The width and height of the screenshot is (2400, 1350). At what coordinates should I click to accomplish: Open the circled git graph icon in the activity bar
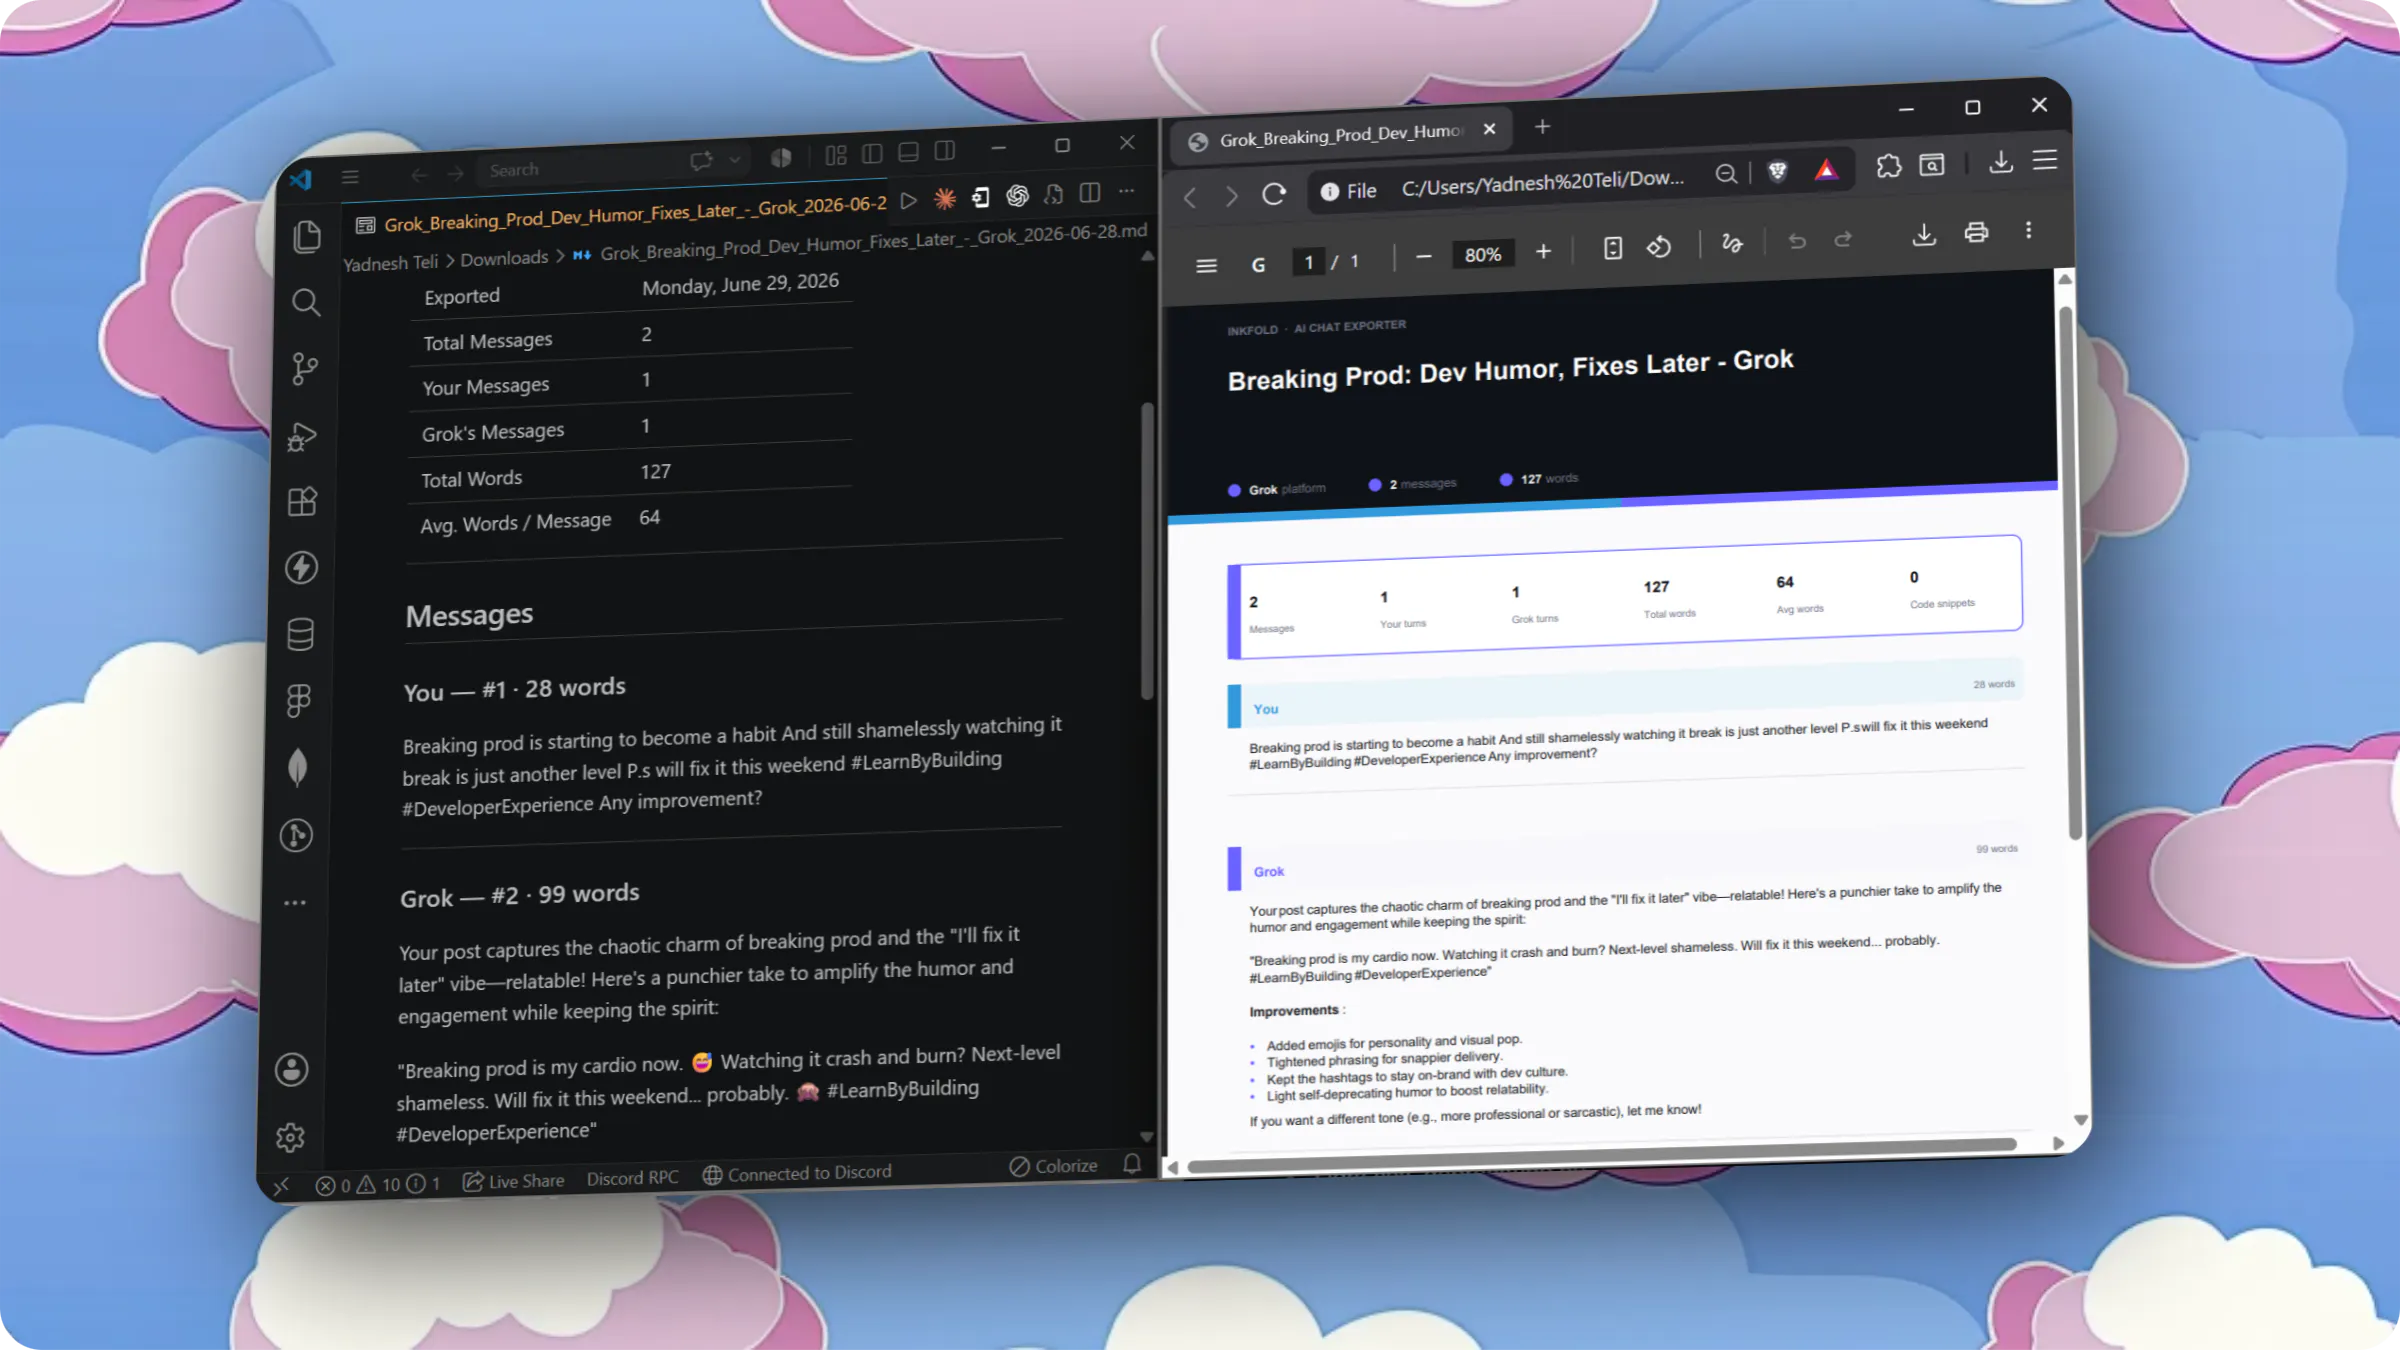click(x=296, y=835)
